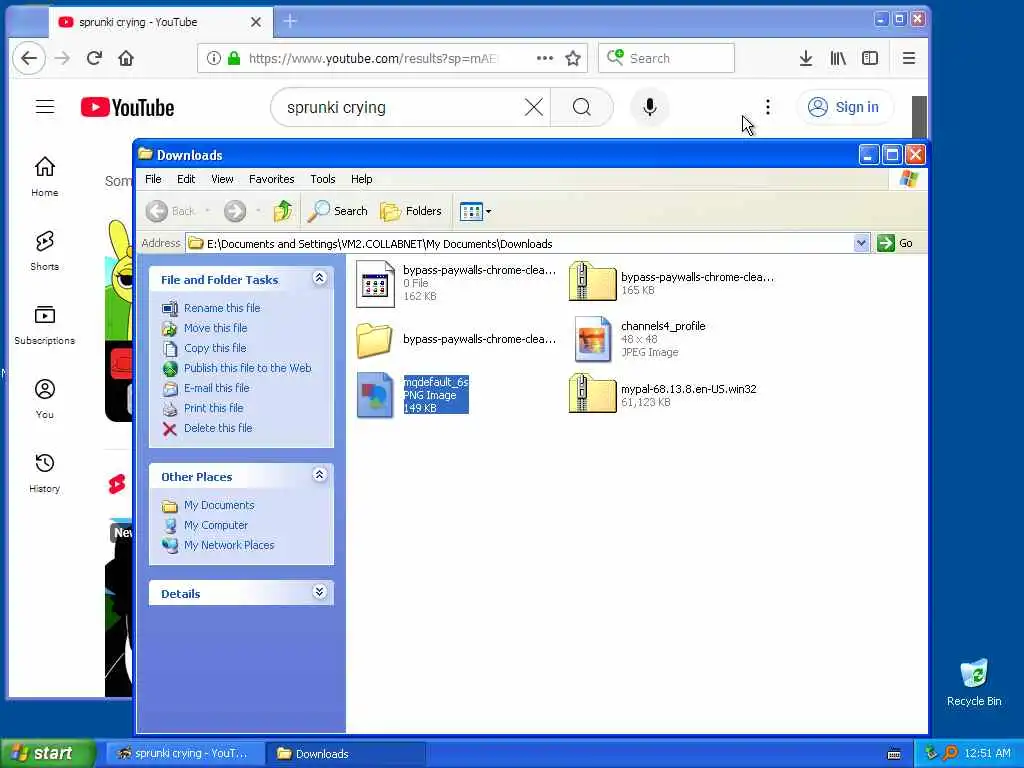
Task: Select the mypal-68.13.8.en-US.win32 archive
Action: pyautogui.click(x=663, y=394)
